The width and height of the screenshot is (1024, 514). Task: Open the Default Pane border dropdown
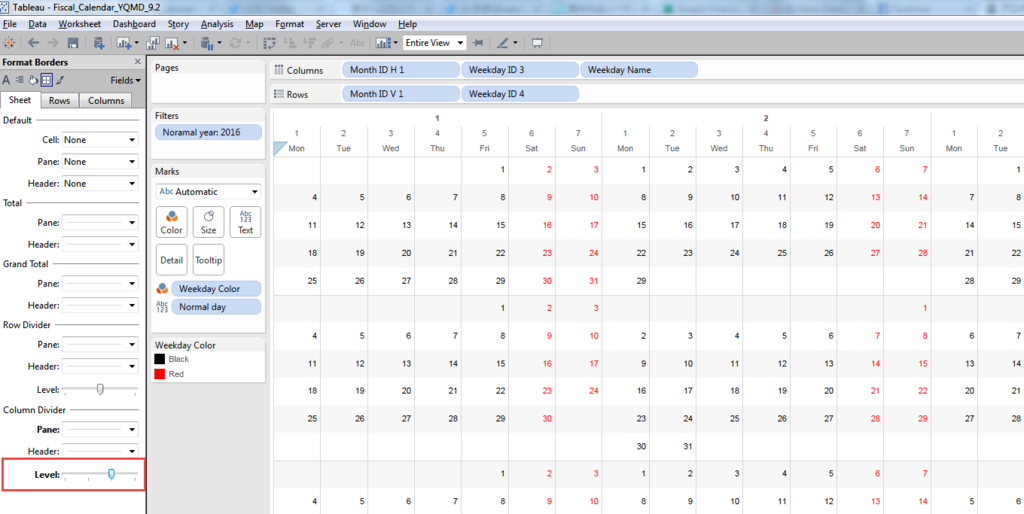tap(100, 161)
